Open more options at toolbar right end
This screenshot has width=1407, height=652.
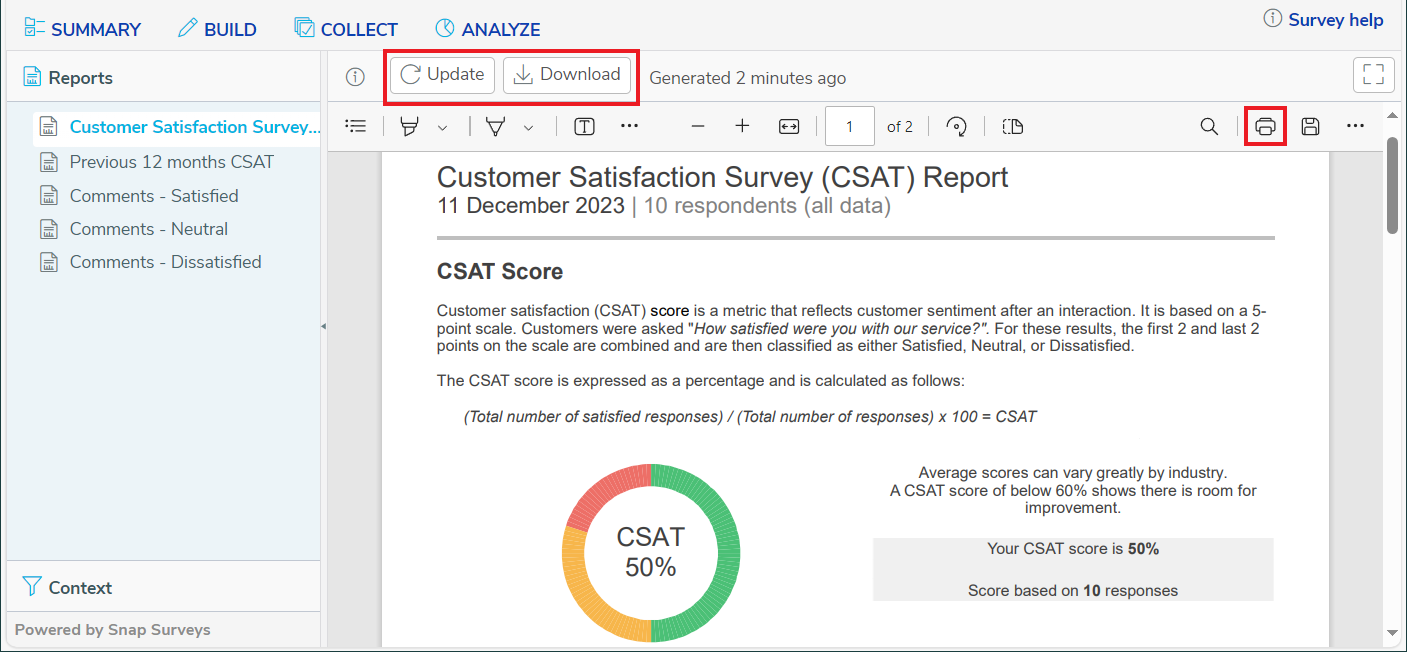coord(1355,126)
